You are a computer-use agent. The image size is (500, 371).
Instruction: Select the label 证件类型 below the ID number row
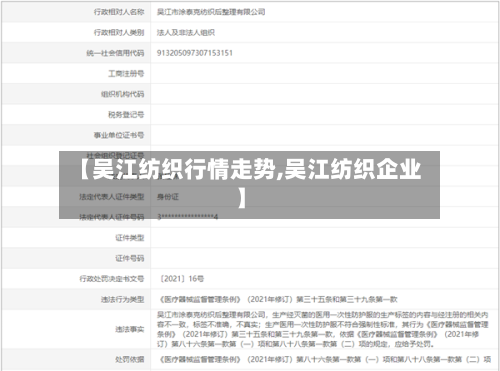coord(130,238)
